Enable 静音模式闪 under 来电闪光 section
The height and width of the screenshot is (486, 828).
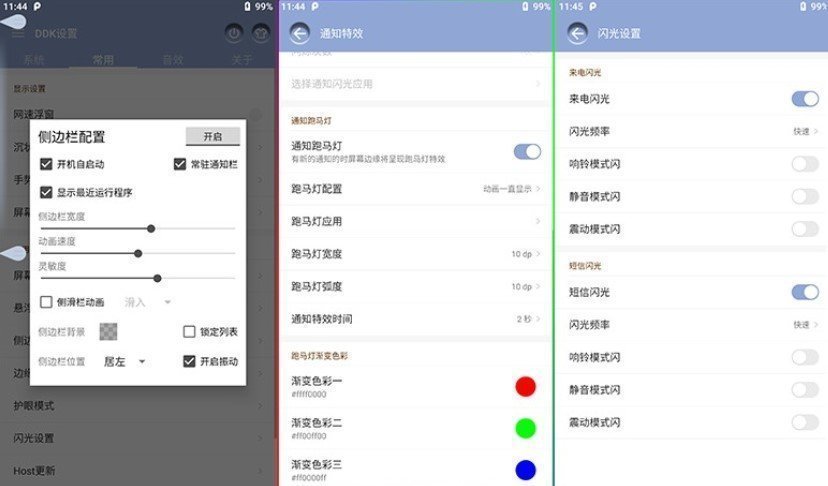[805, 197]
